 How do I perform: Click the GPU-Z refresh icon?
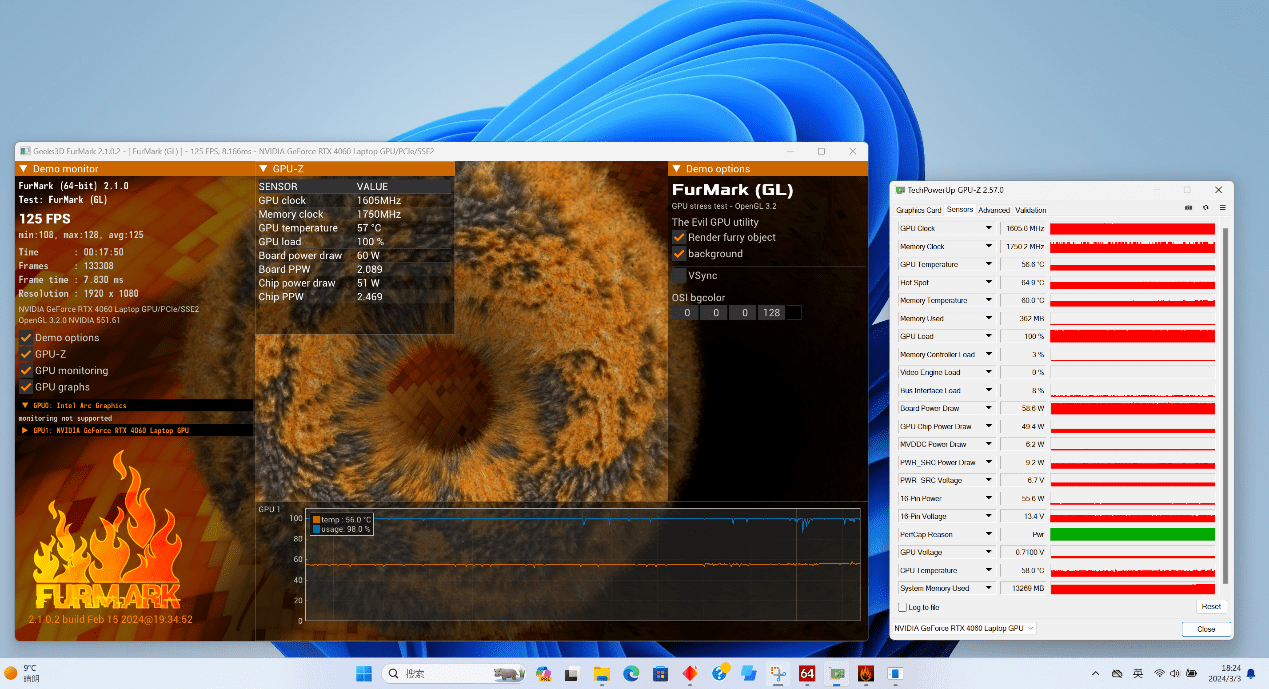tap(1205, 208)
